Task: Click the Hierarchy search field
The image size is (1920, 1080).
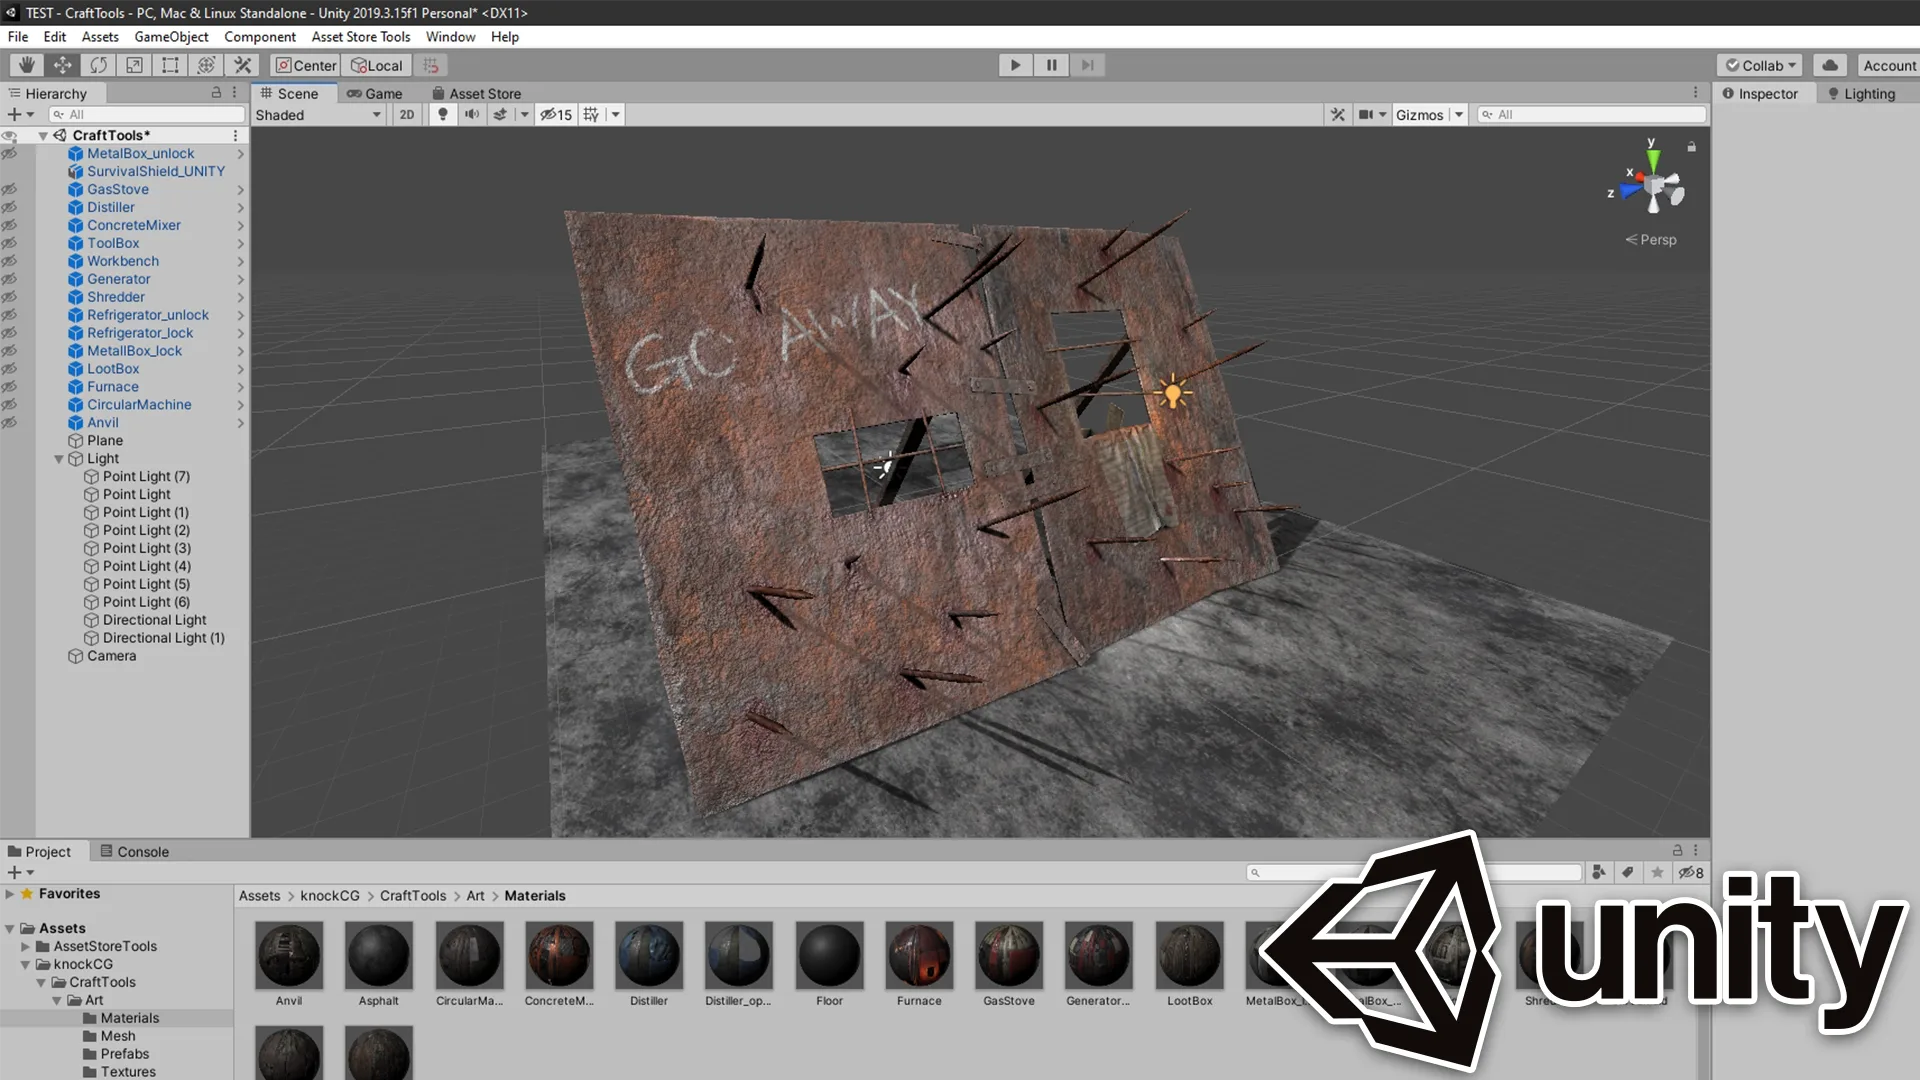Action: [x=148, y=114]
